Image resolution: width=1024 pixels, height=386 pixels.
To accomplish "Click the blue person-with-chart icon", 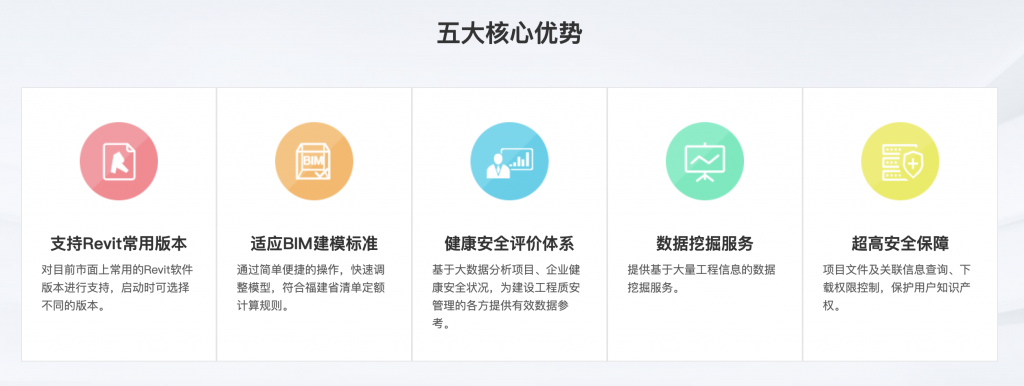I will pos(509,161).
